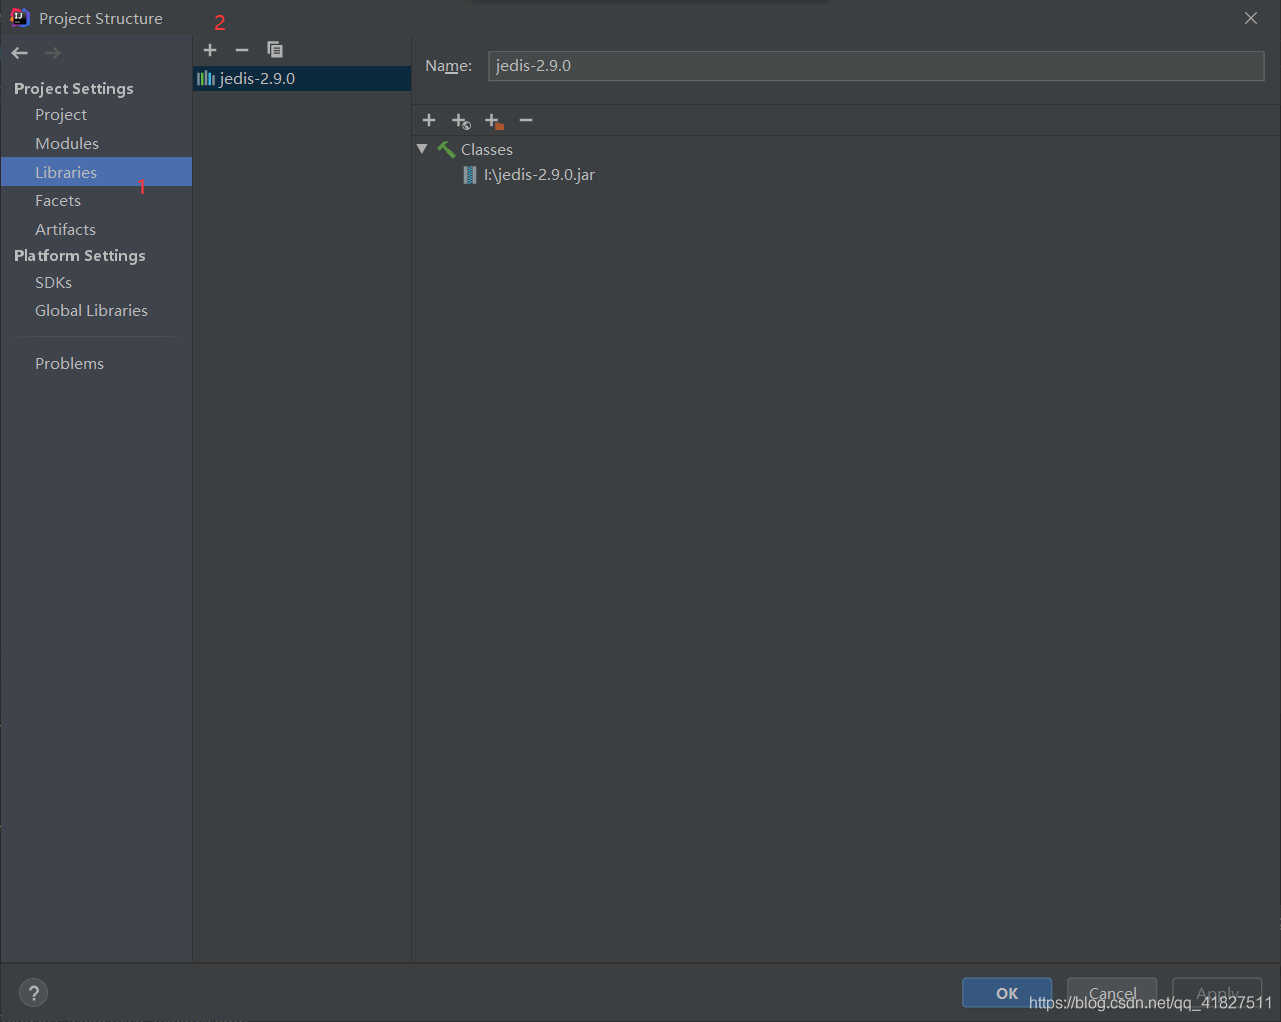Click the plus-globe icon to attach from repository
Screen dimensions: 1281x1022
click(x=461, y=120)
